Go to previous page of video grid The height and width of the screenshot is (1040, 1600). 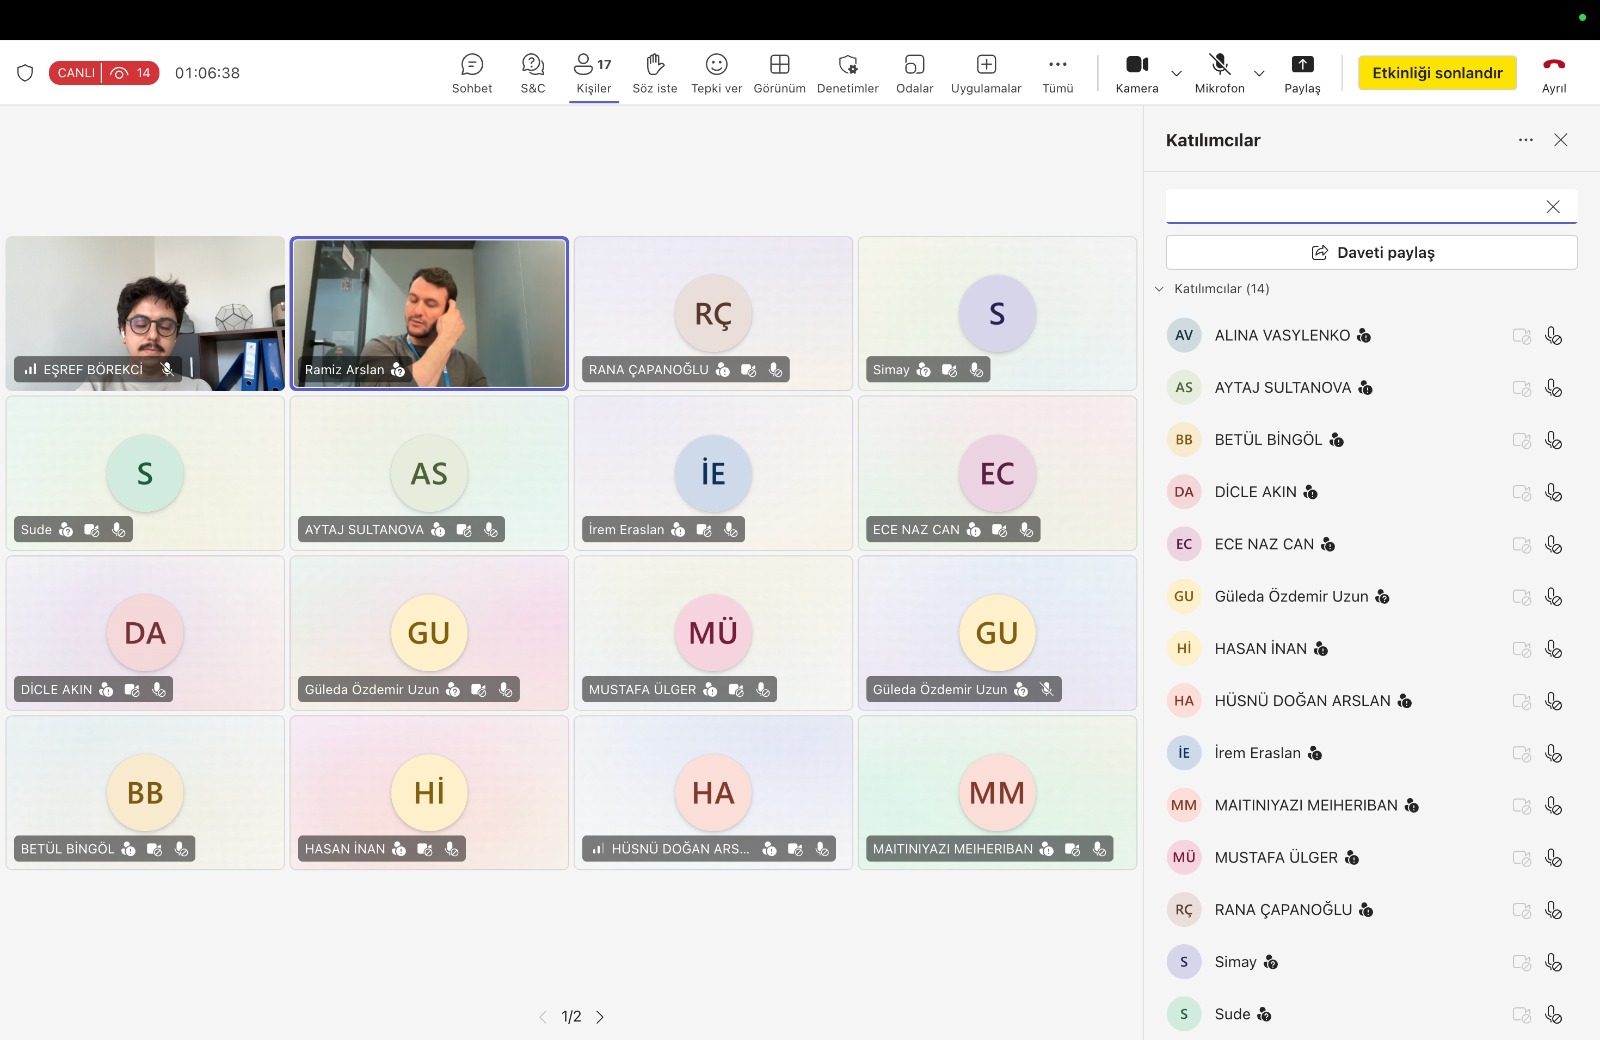(x=543, y=1017)
